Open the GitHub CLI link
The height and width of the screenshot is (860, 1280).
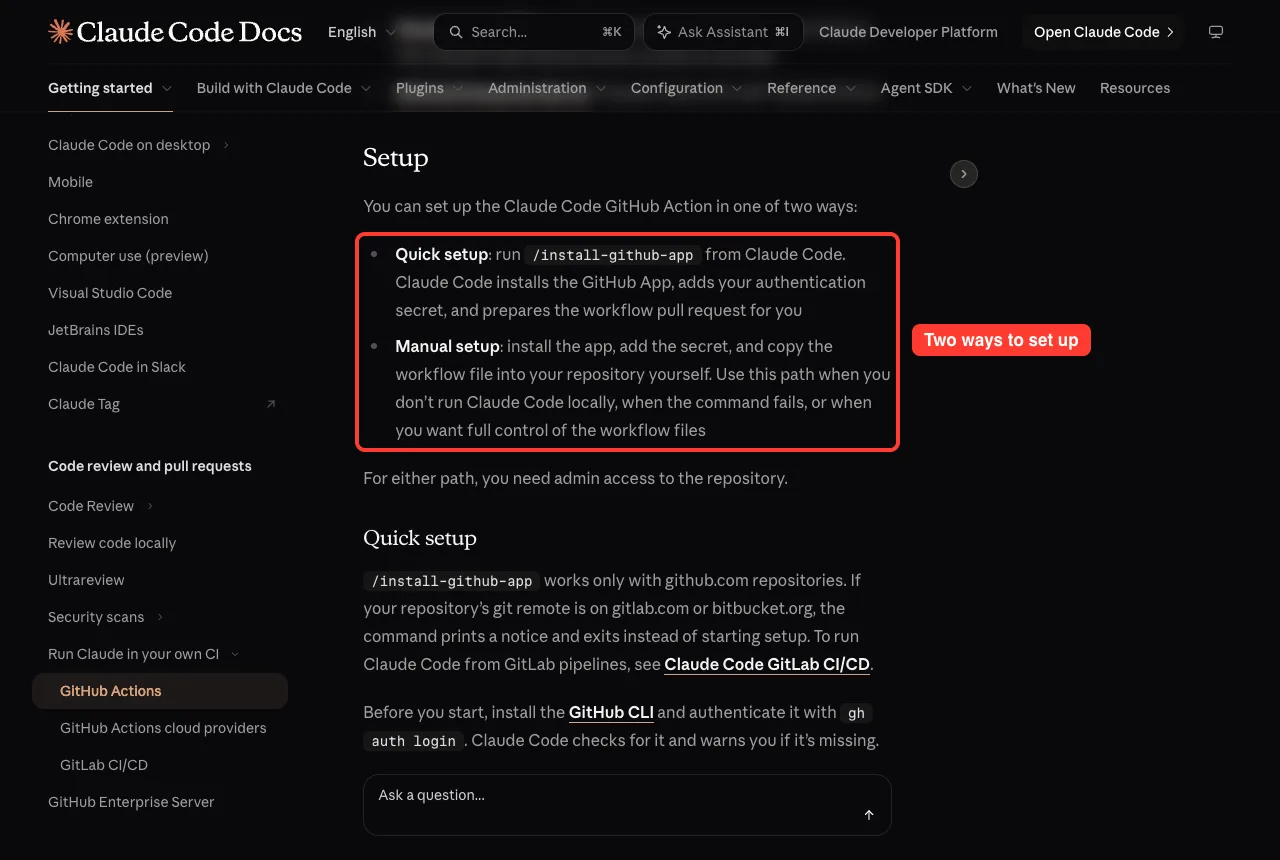pos(611,712)
